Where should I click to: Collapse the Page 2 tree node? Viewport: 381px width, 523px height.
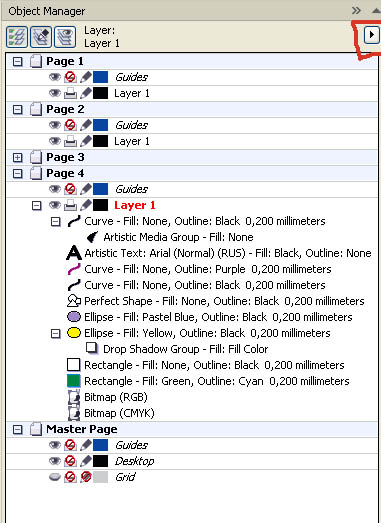coord(17,109)
